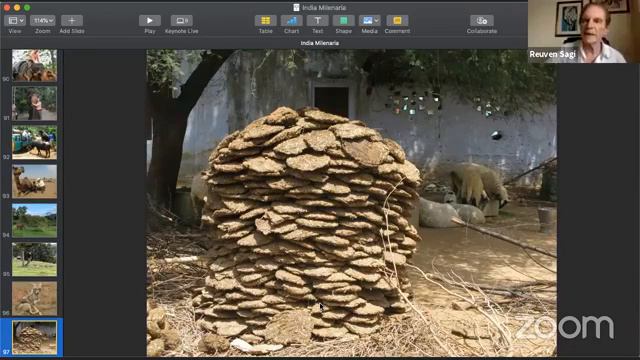
Task: Click the dung cake pile slide image
Action: pos(351,203)
